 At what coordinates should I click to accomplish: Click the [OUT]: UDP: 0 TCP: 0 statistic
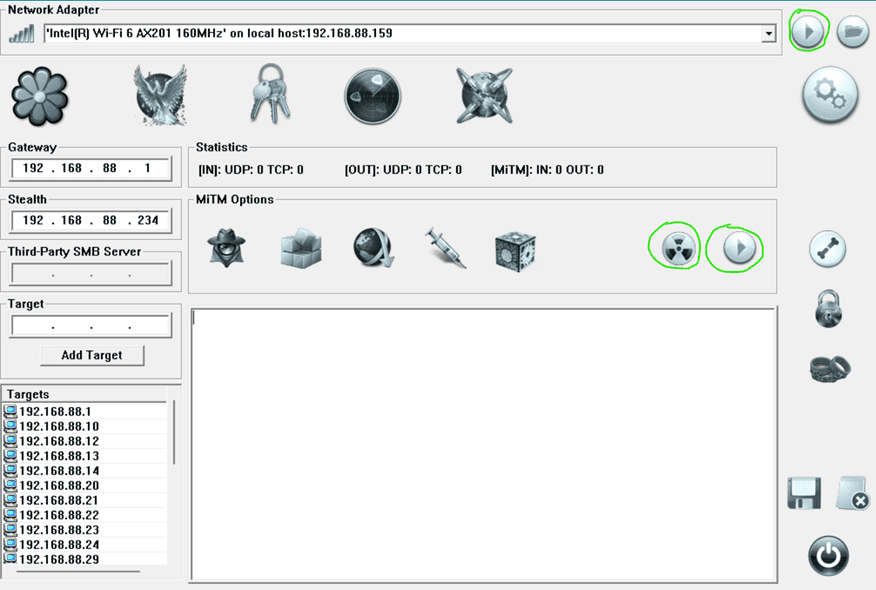(403, 170)
